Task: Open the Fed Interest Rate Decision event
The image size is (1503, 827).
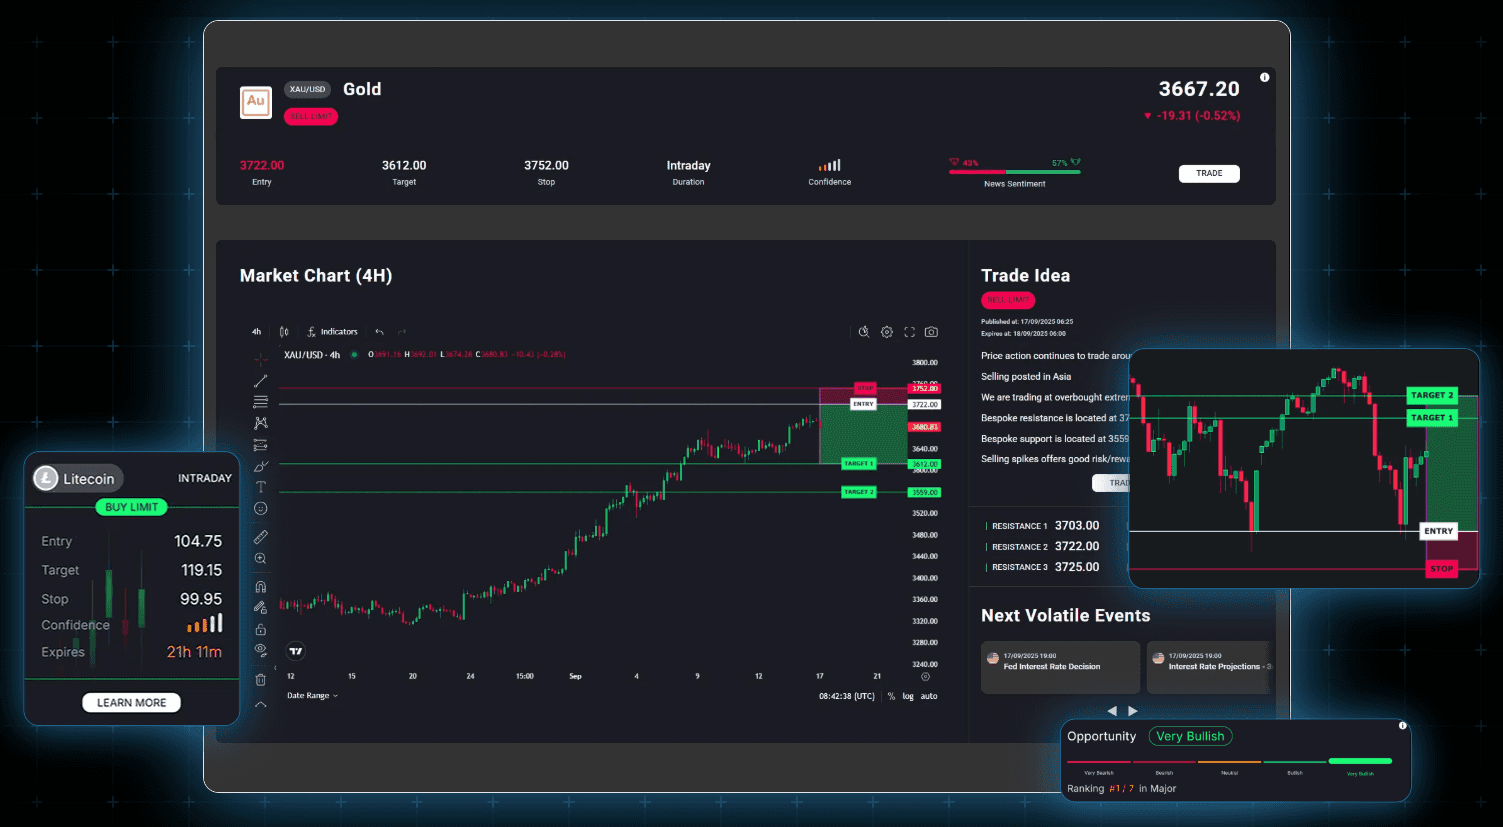Action: coord(1060,667)
